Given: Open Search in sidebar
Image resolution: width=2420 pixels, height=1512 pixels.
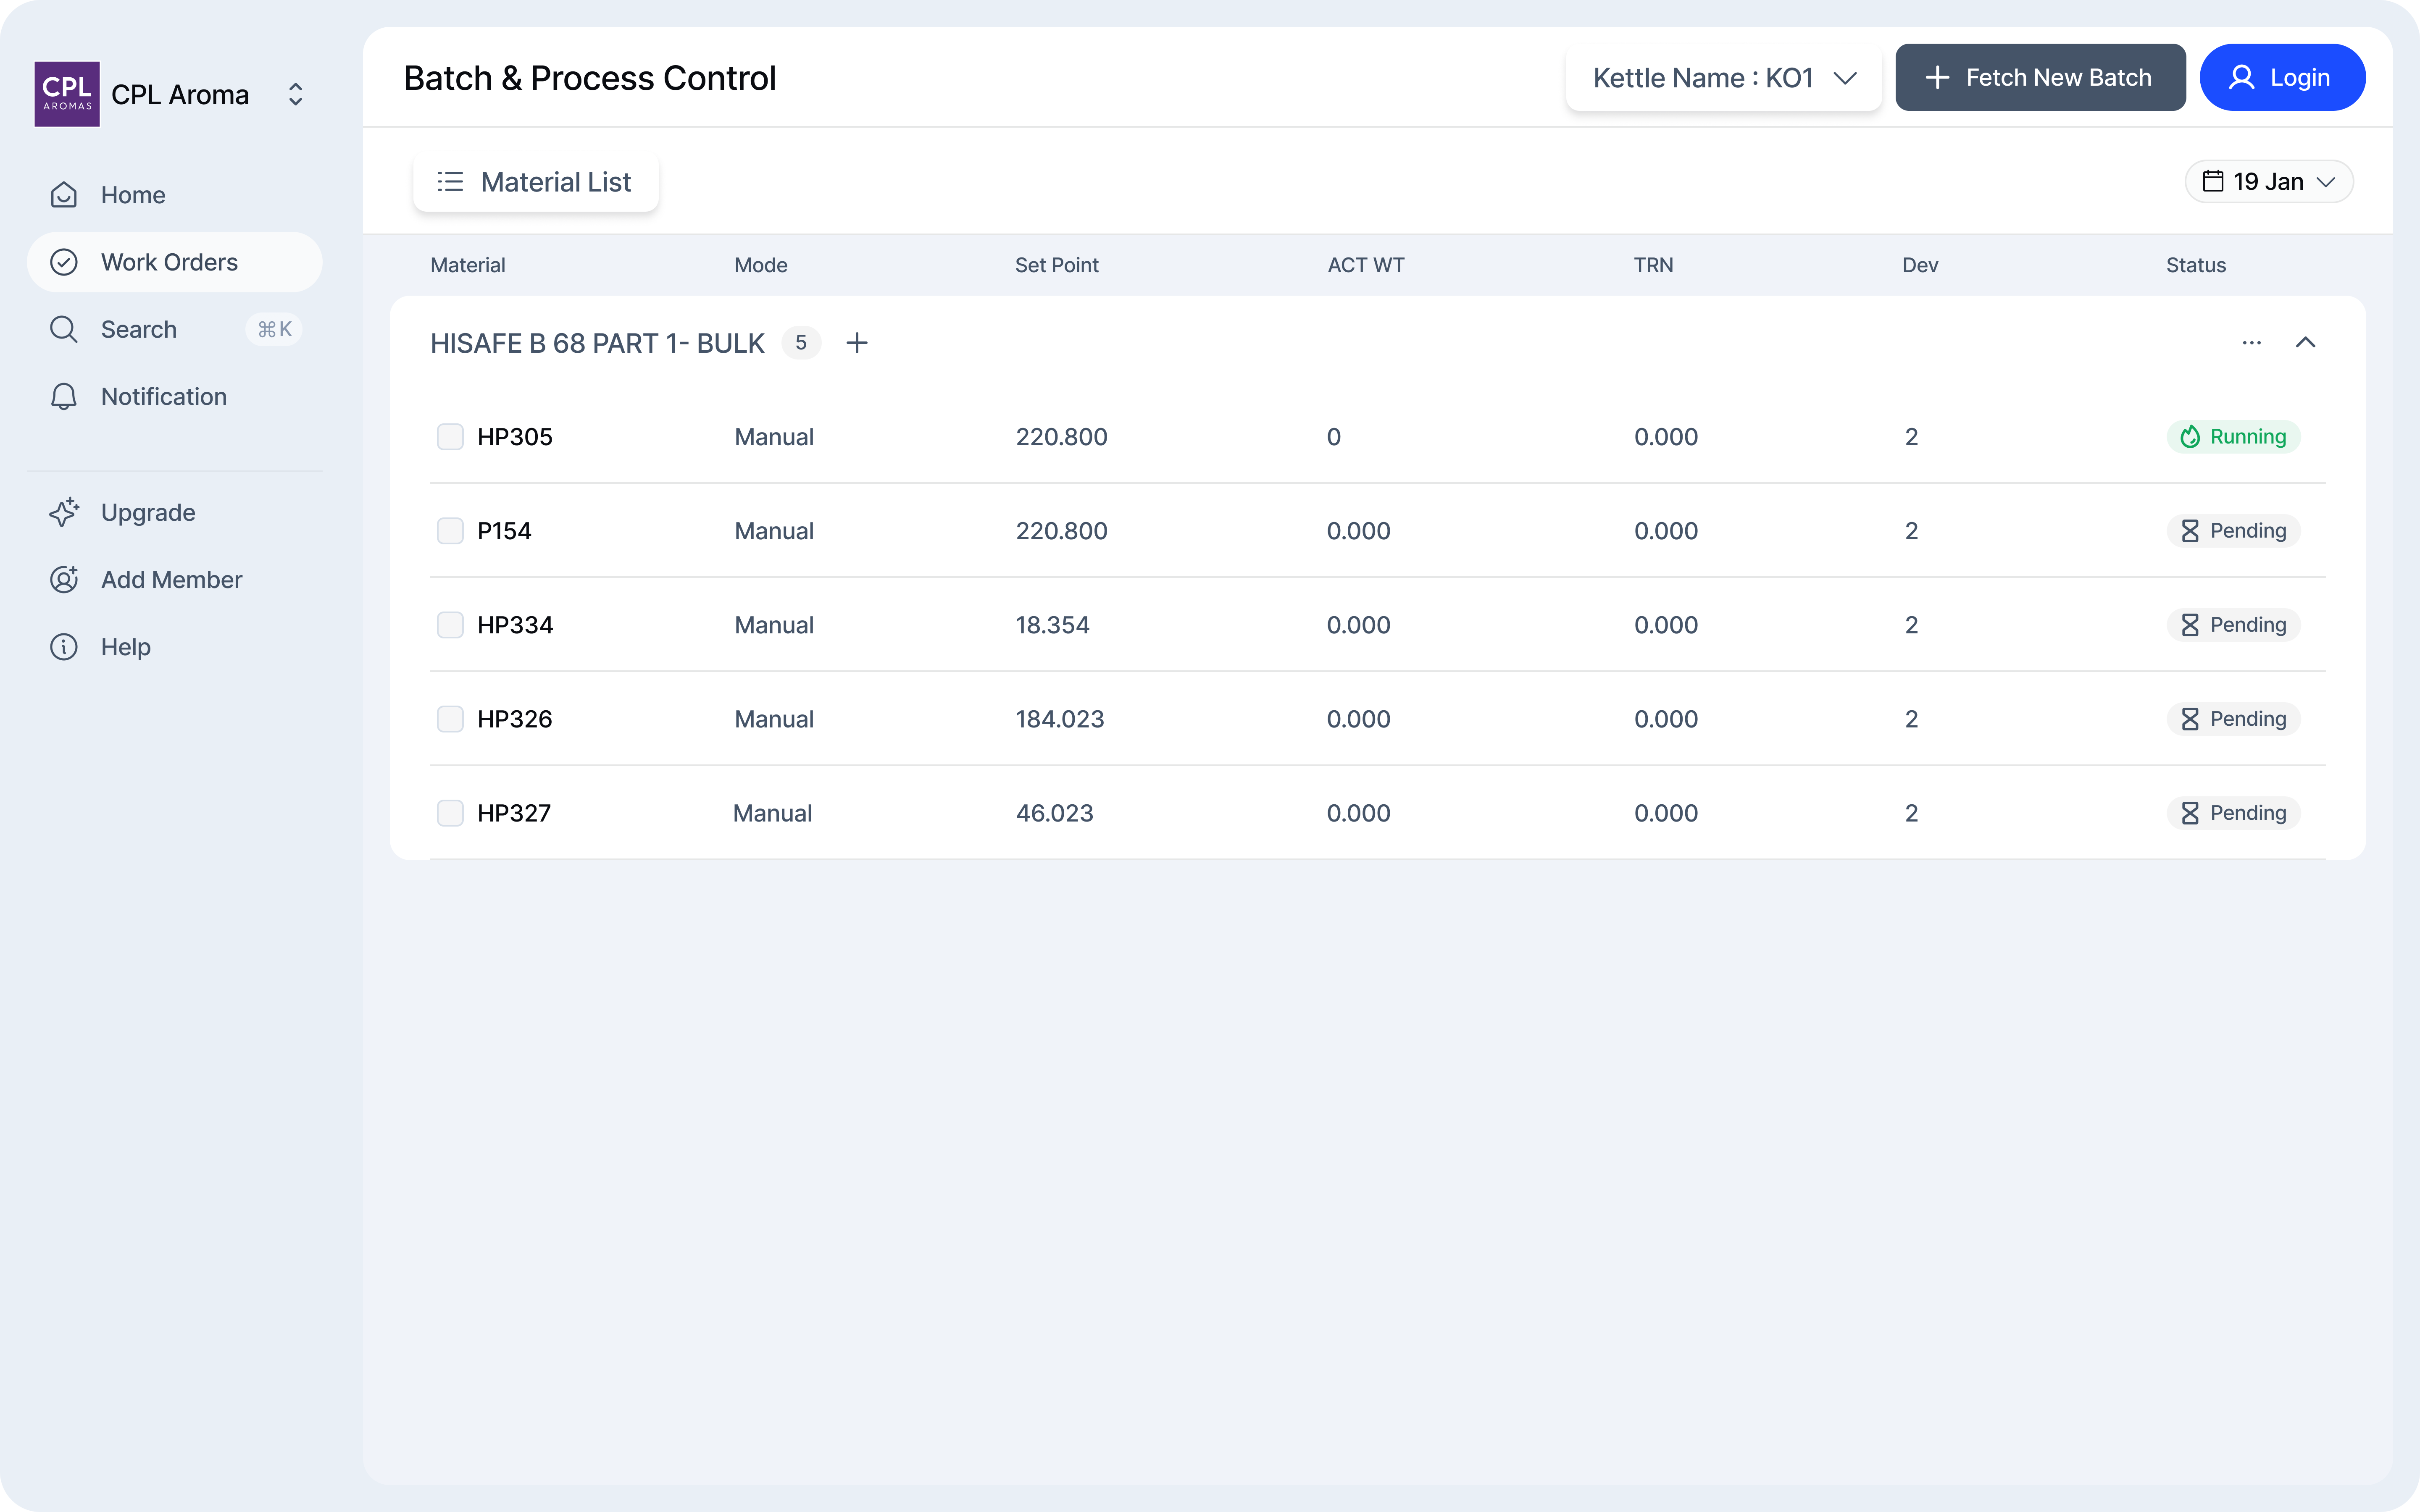Looking at the screenshot, I should tap(175, 329).
